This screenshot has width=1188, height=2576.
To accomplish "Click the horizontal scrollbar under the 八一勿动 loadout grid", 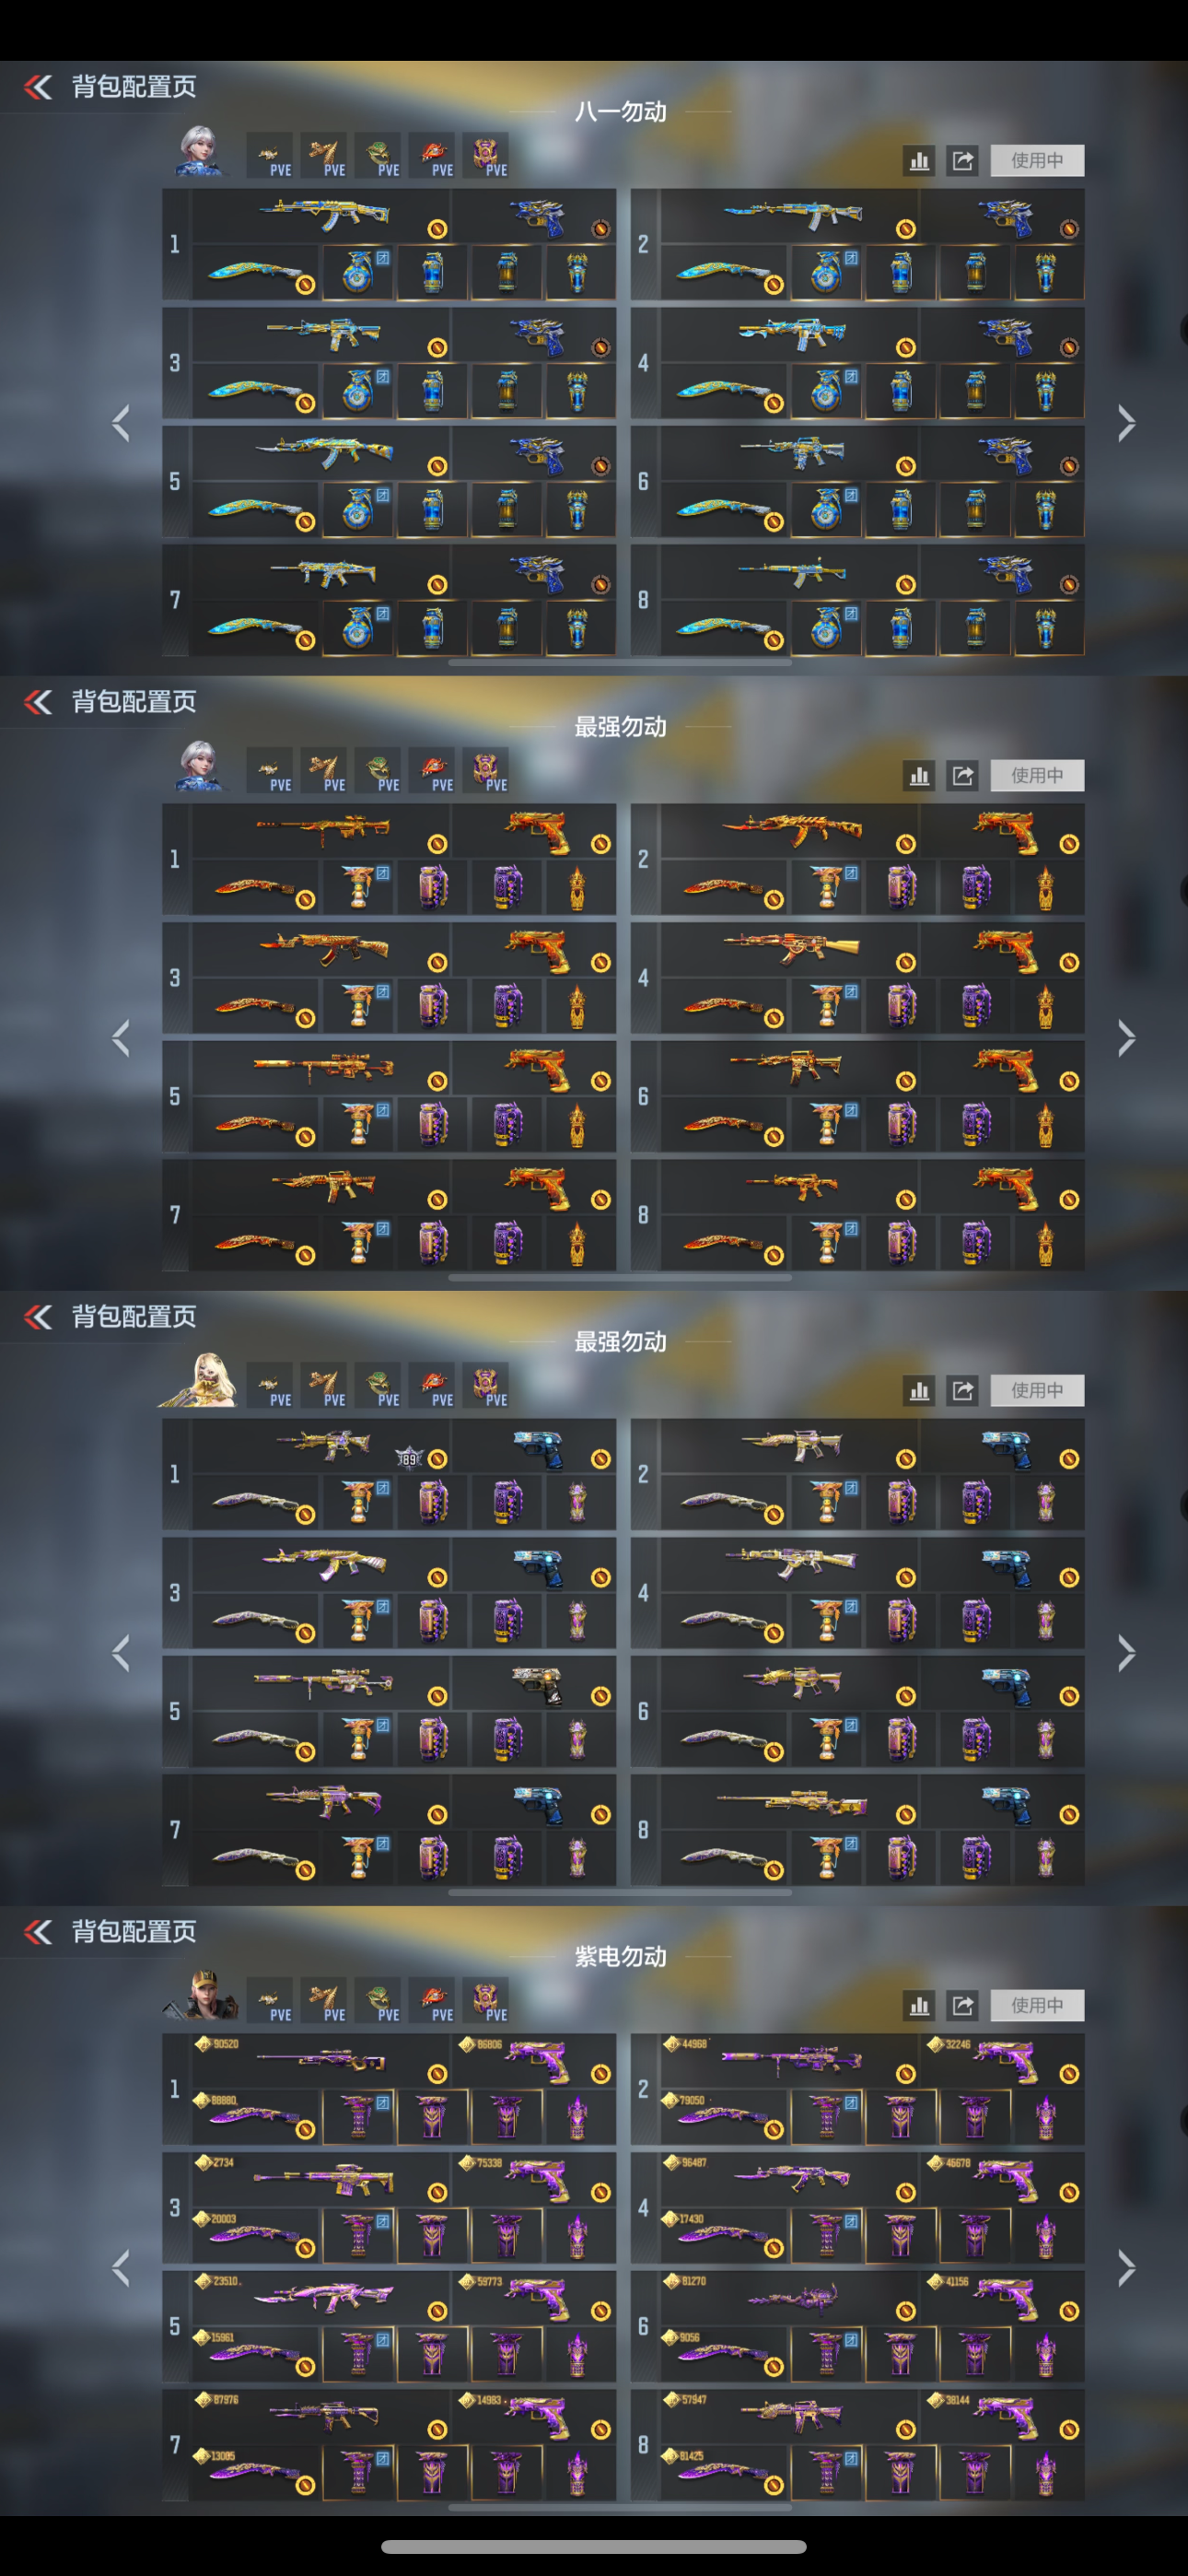I will point(620,662).
